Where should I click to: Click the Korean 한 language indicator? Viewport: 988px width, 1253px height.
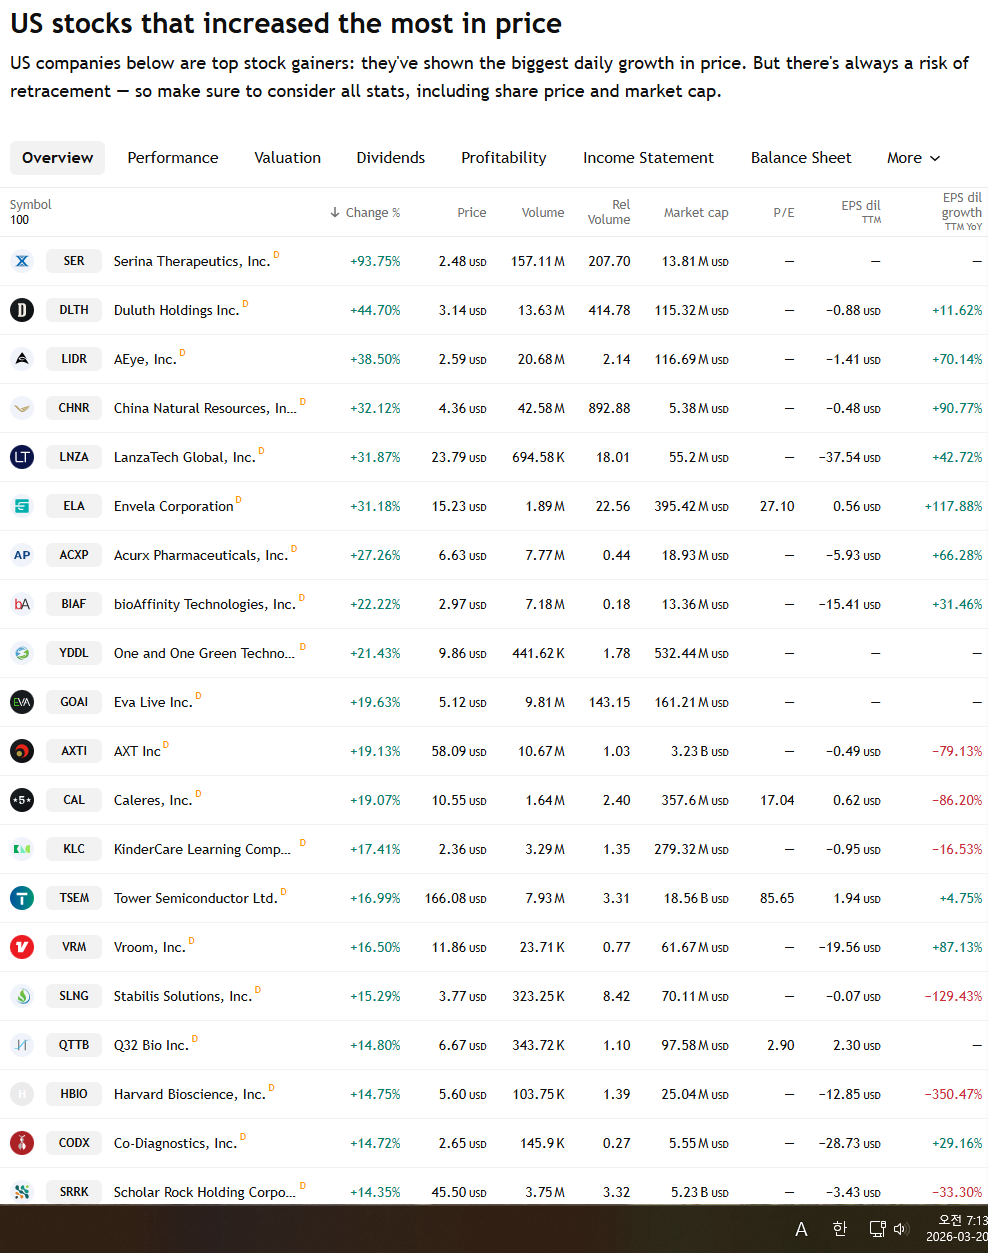tap(840, 1229)
